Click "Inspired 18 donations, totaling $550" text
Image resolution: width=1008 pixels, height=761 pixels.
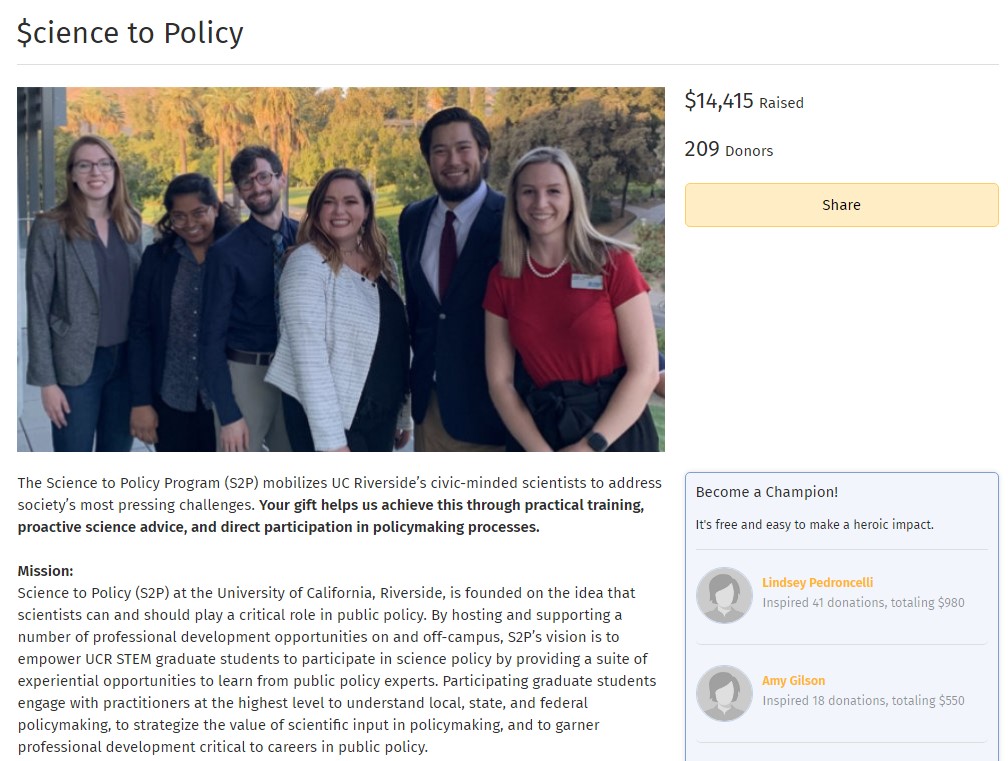[863, 701]
